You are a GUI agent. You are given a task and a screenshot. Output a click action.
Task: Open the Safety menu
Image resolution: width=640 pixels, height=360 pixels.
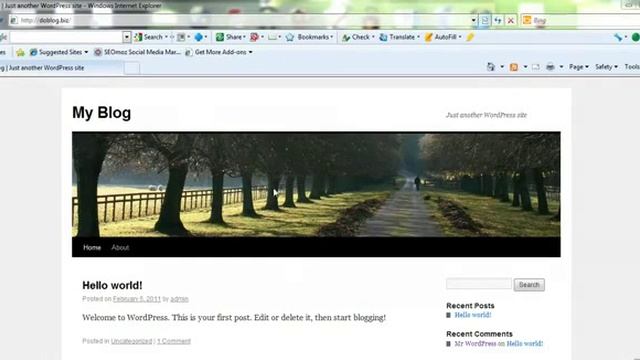point(606,67)
